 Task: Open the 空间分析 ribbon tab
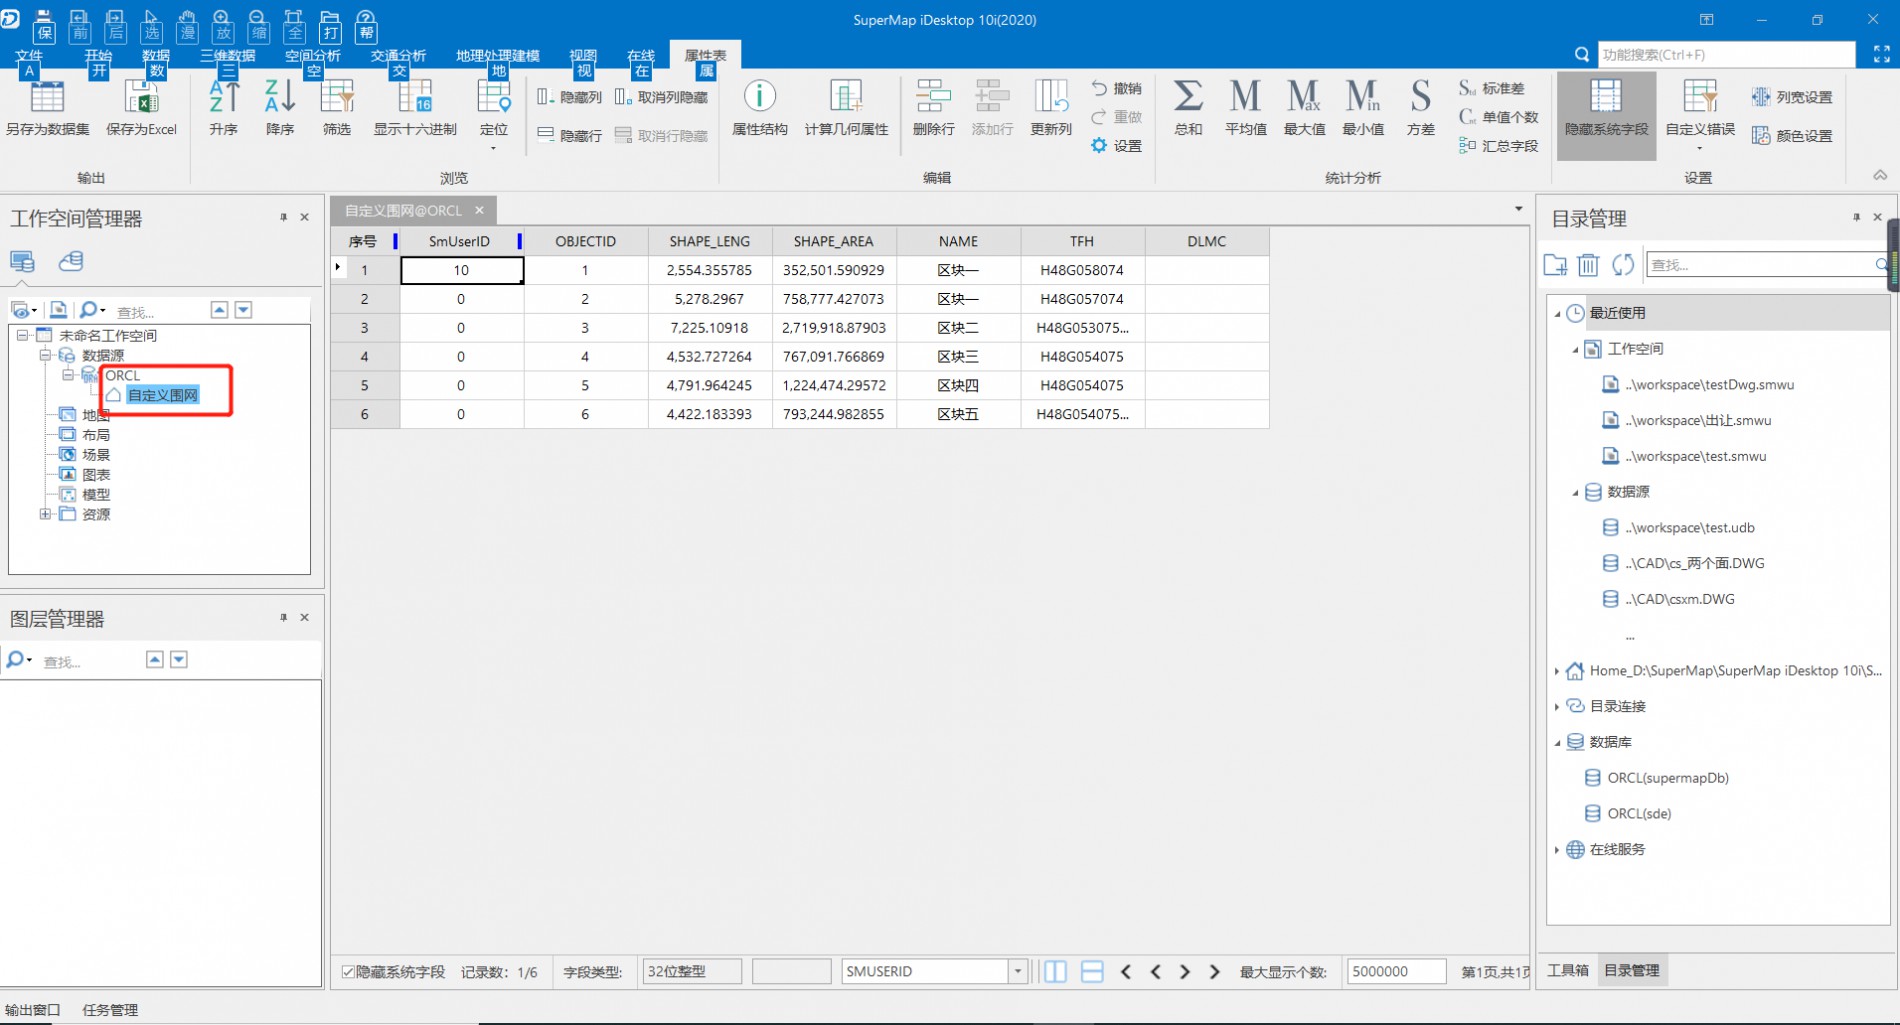click(313, 55)
